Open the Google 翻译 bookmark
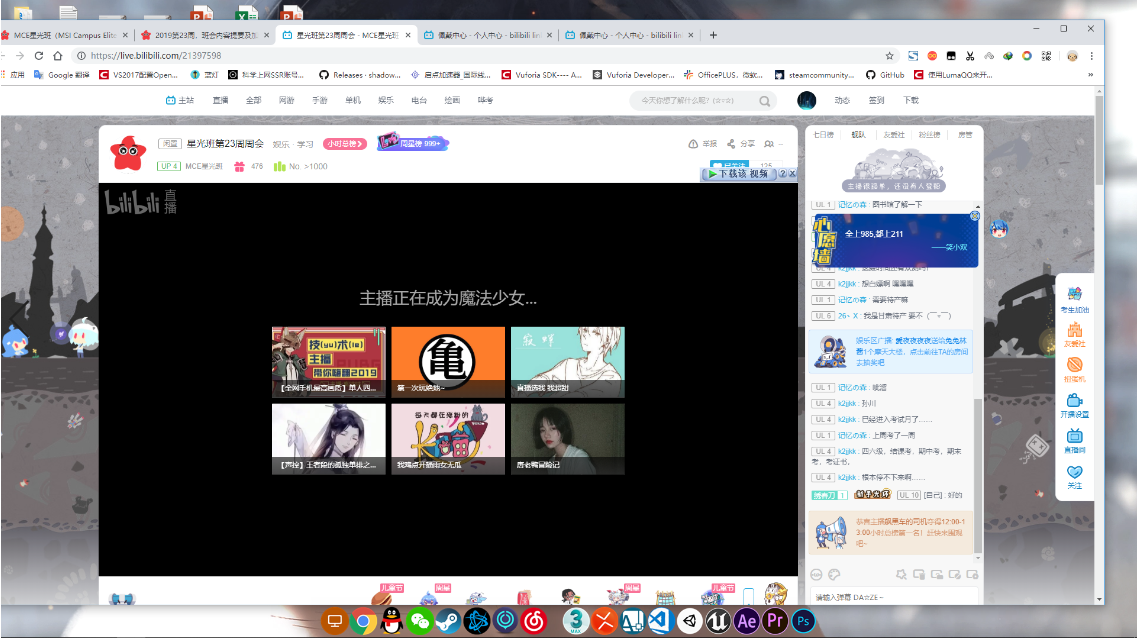Screen dimensions: 1139x639 pos(62,75)
